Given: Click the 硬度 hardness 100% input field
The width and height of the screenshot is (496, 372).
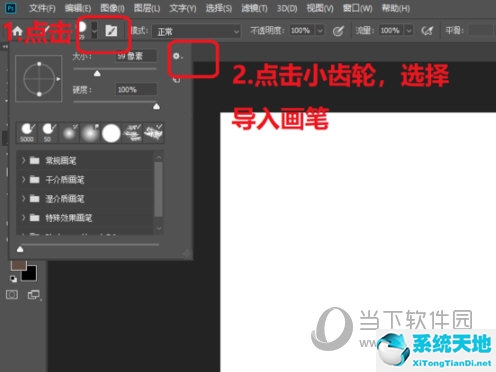Looking at the screenshot, I should (x=136, y=90).
